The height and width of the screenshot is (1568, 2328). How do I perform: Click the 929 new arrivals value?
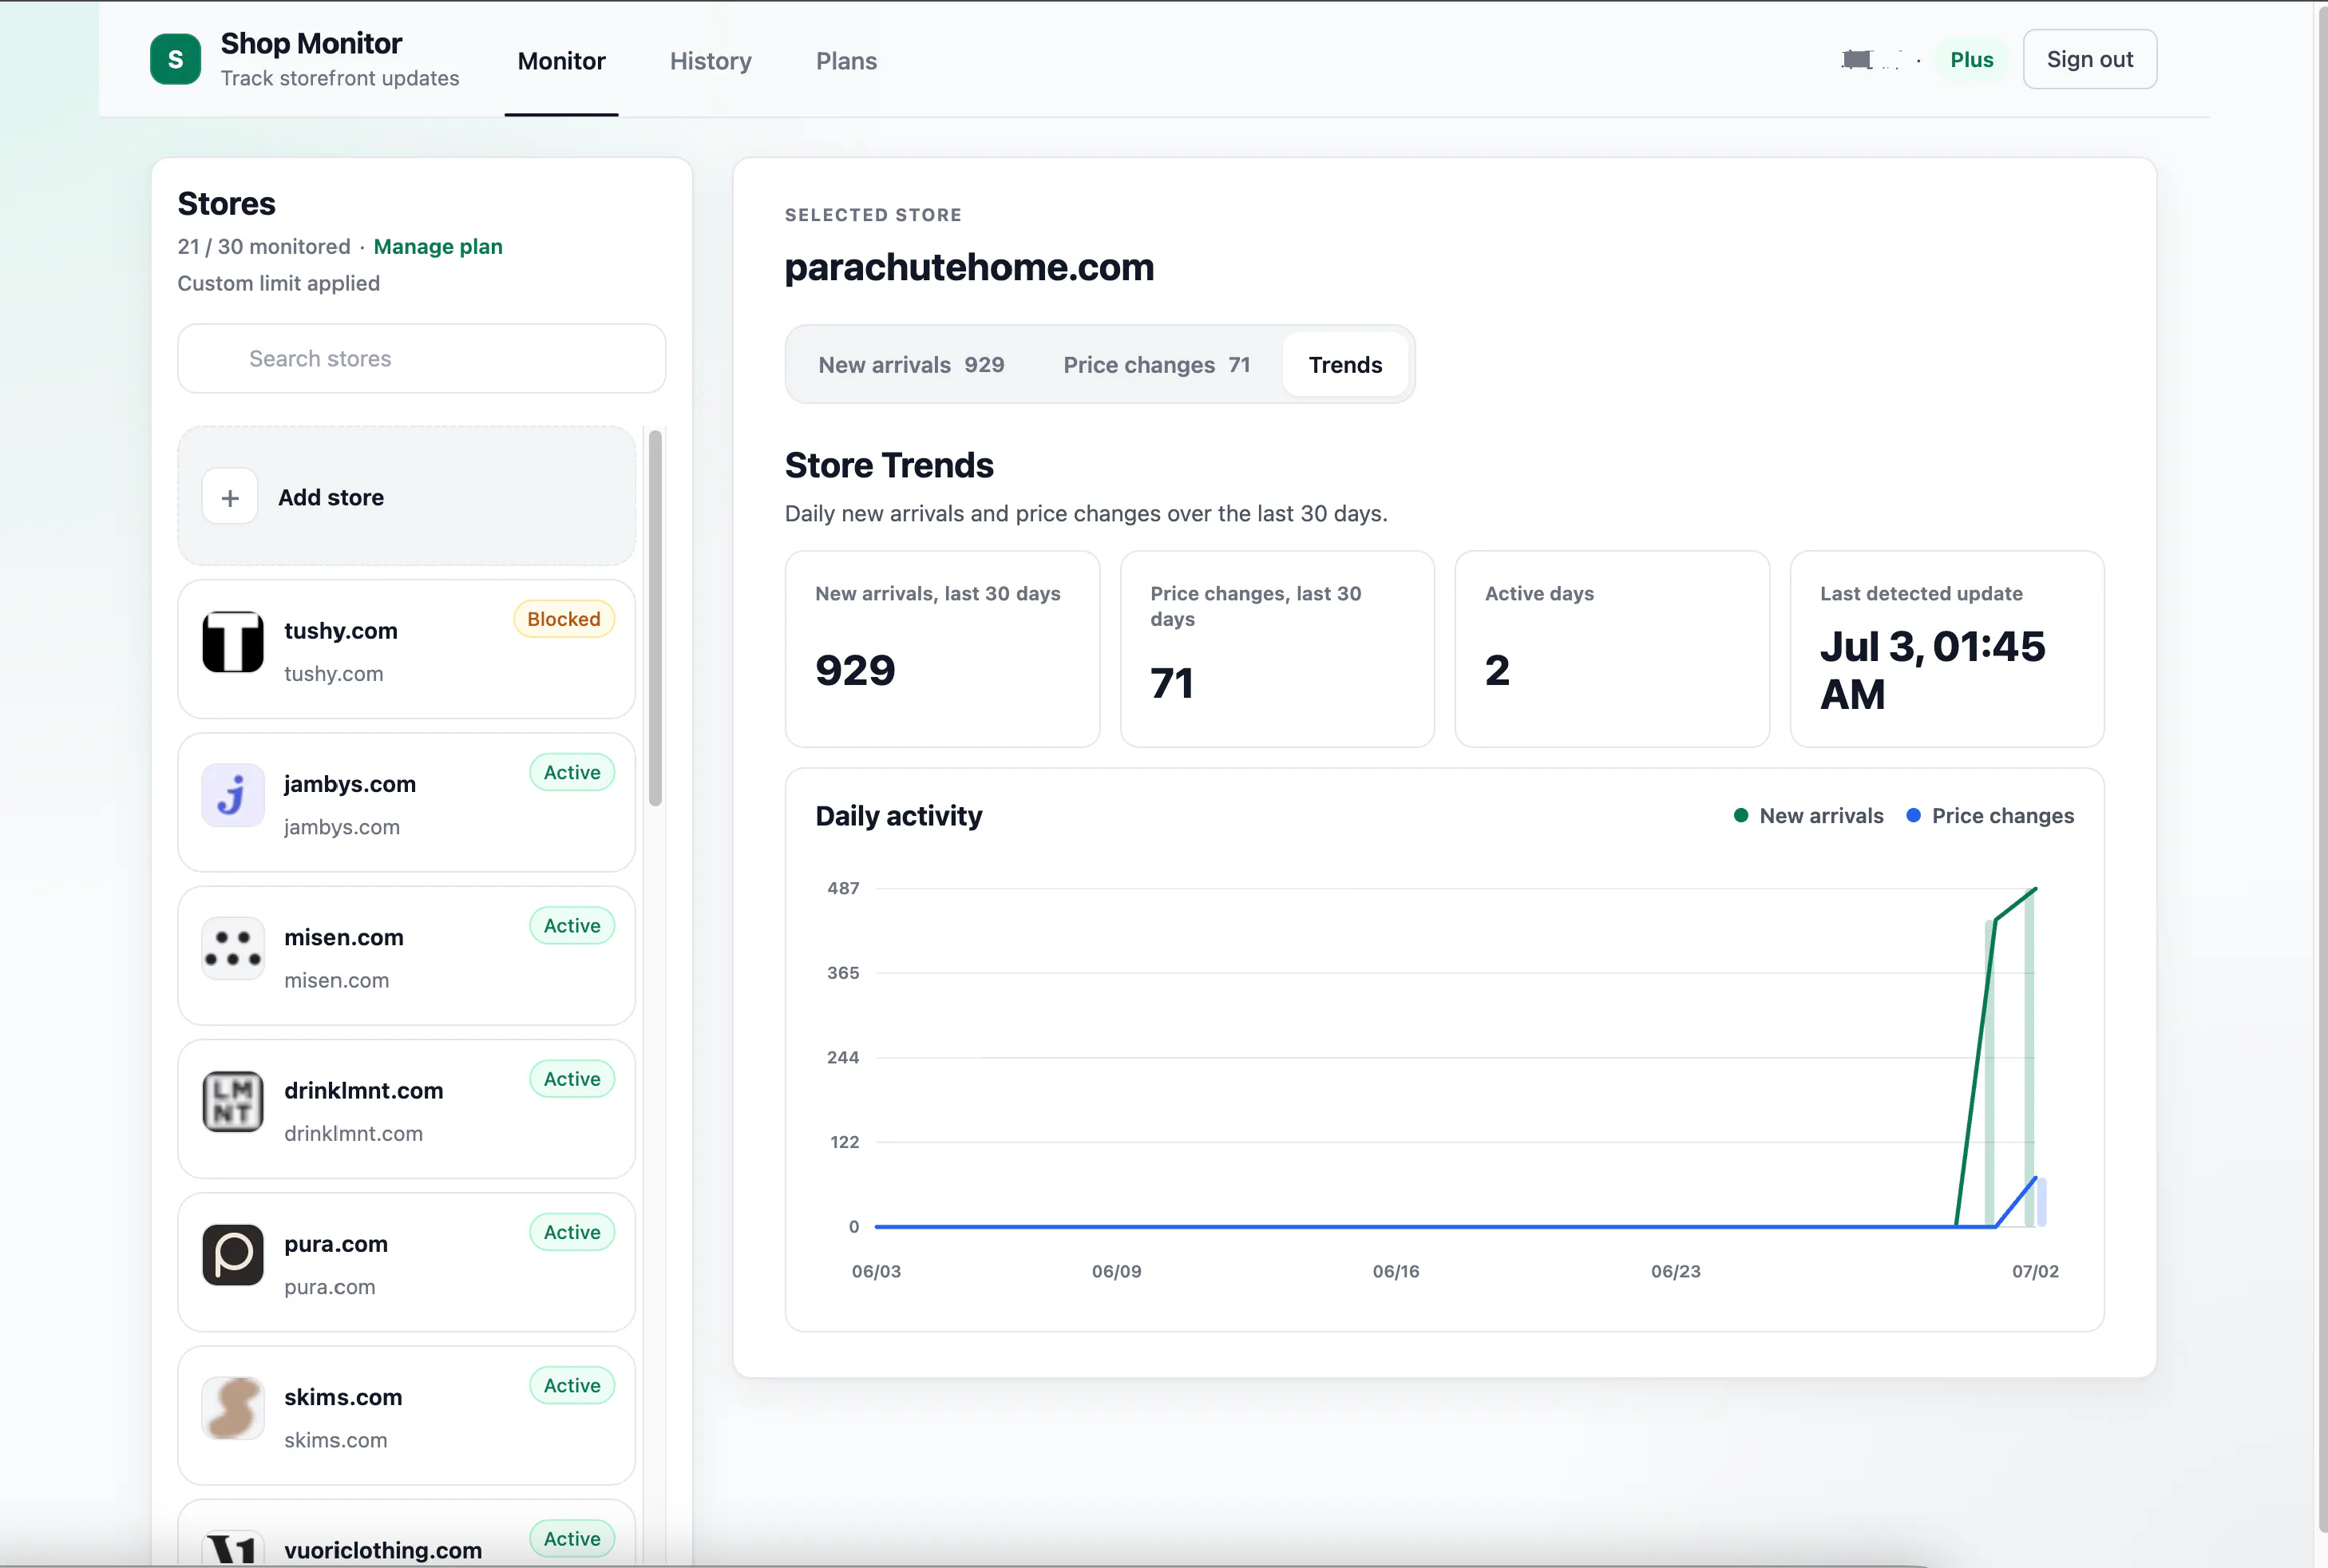point(854,669)
